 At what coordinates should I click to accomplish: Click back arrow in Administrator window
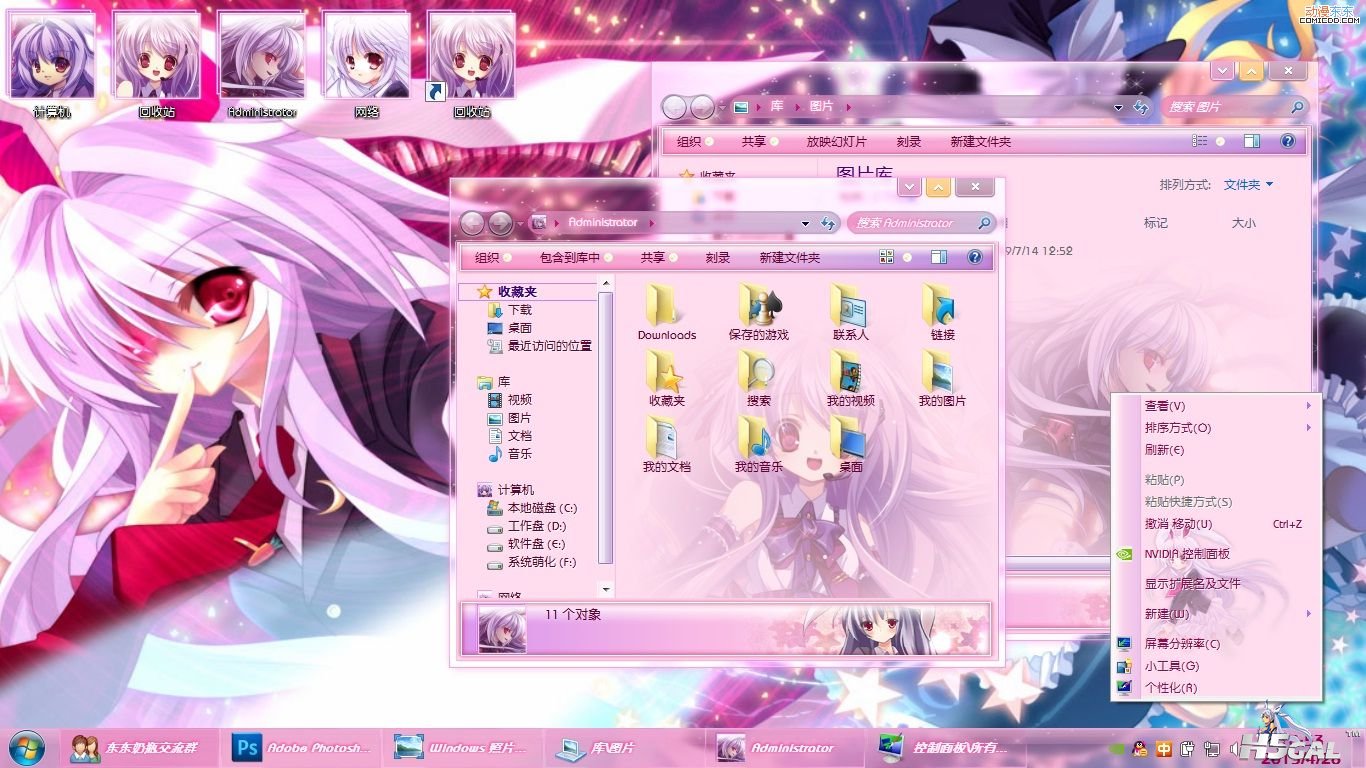(473, 223)
